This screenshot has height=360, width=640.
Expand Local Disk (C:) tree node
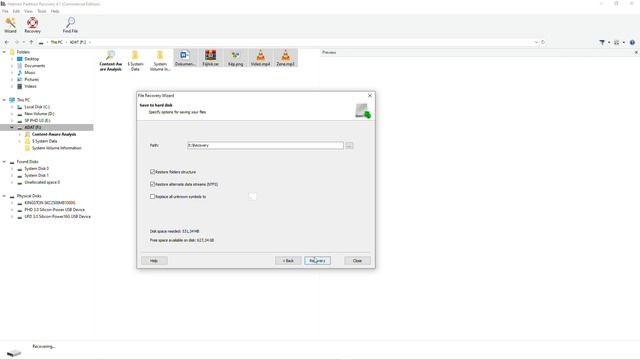pyautogui.click(x=12, y=107)
